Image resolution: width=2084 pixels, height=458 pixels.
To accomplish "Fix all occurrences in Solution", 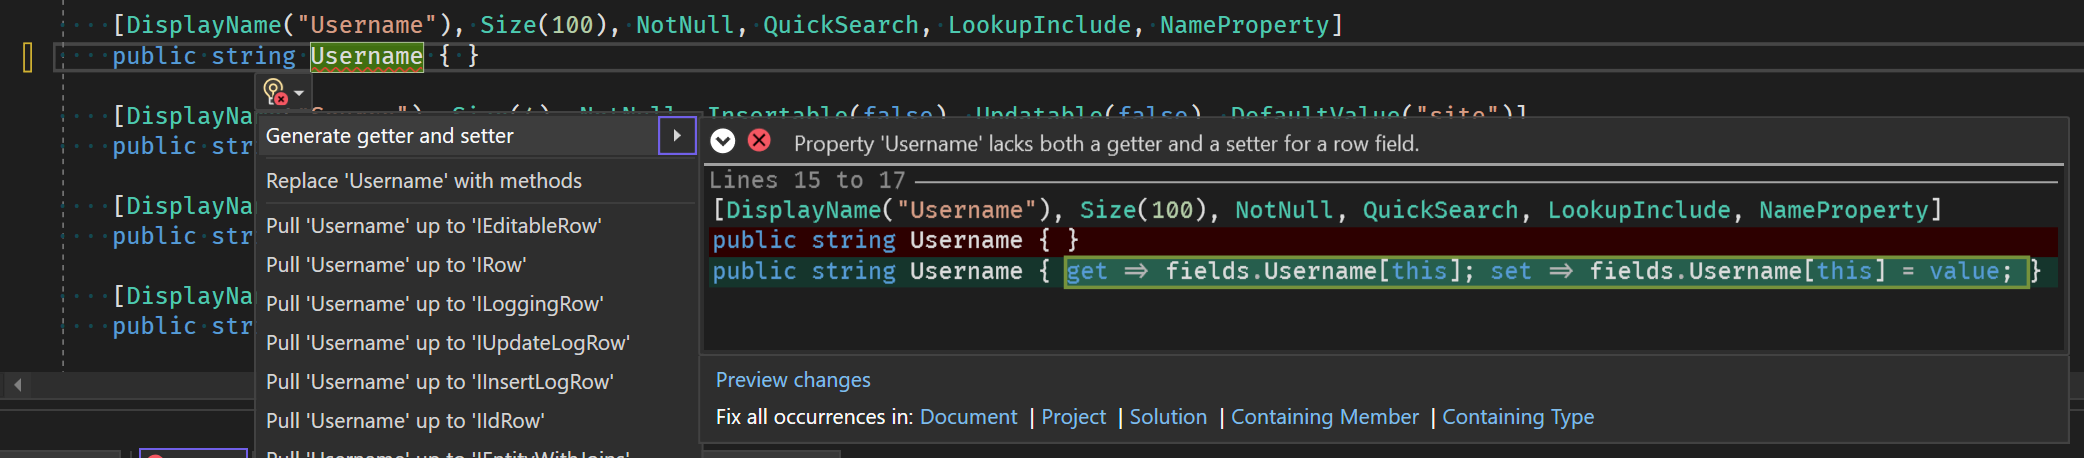I will 1168,417.
